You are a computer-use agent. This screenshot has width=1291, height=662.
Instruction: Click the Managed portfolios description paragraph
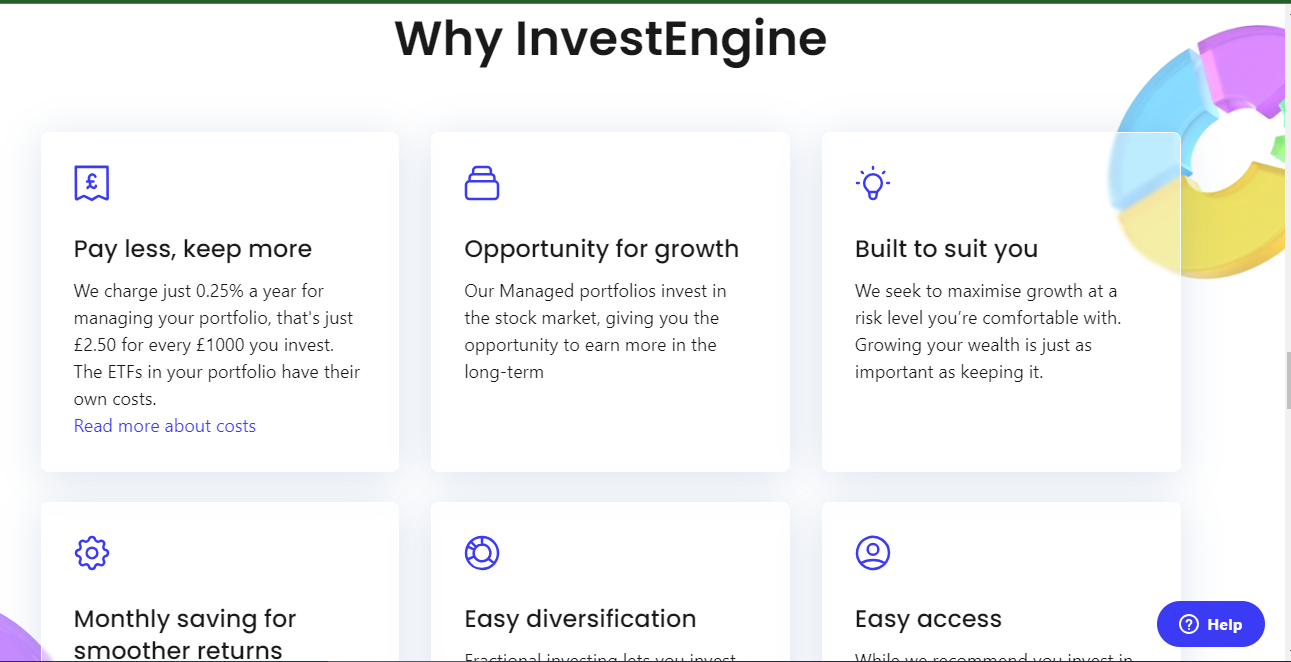(x=595, y=331)
